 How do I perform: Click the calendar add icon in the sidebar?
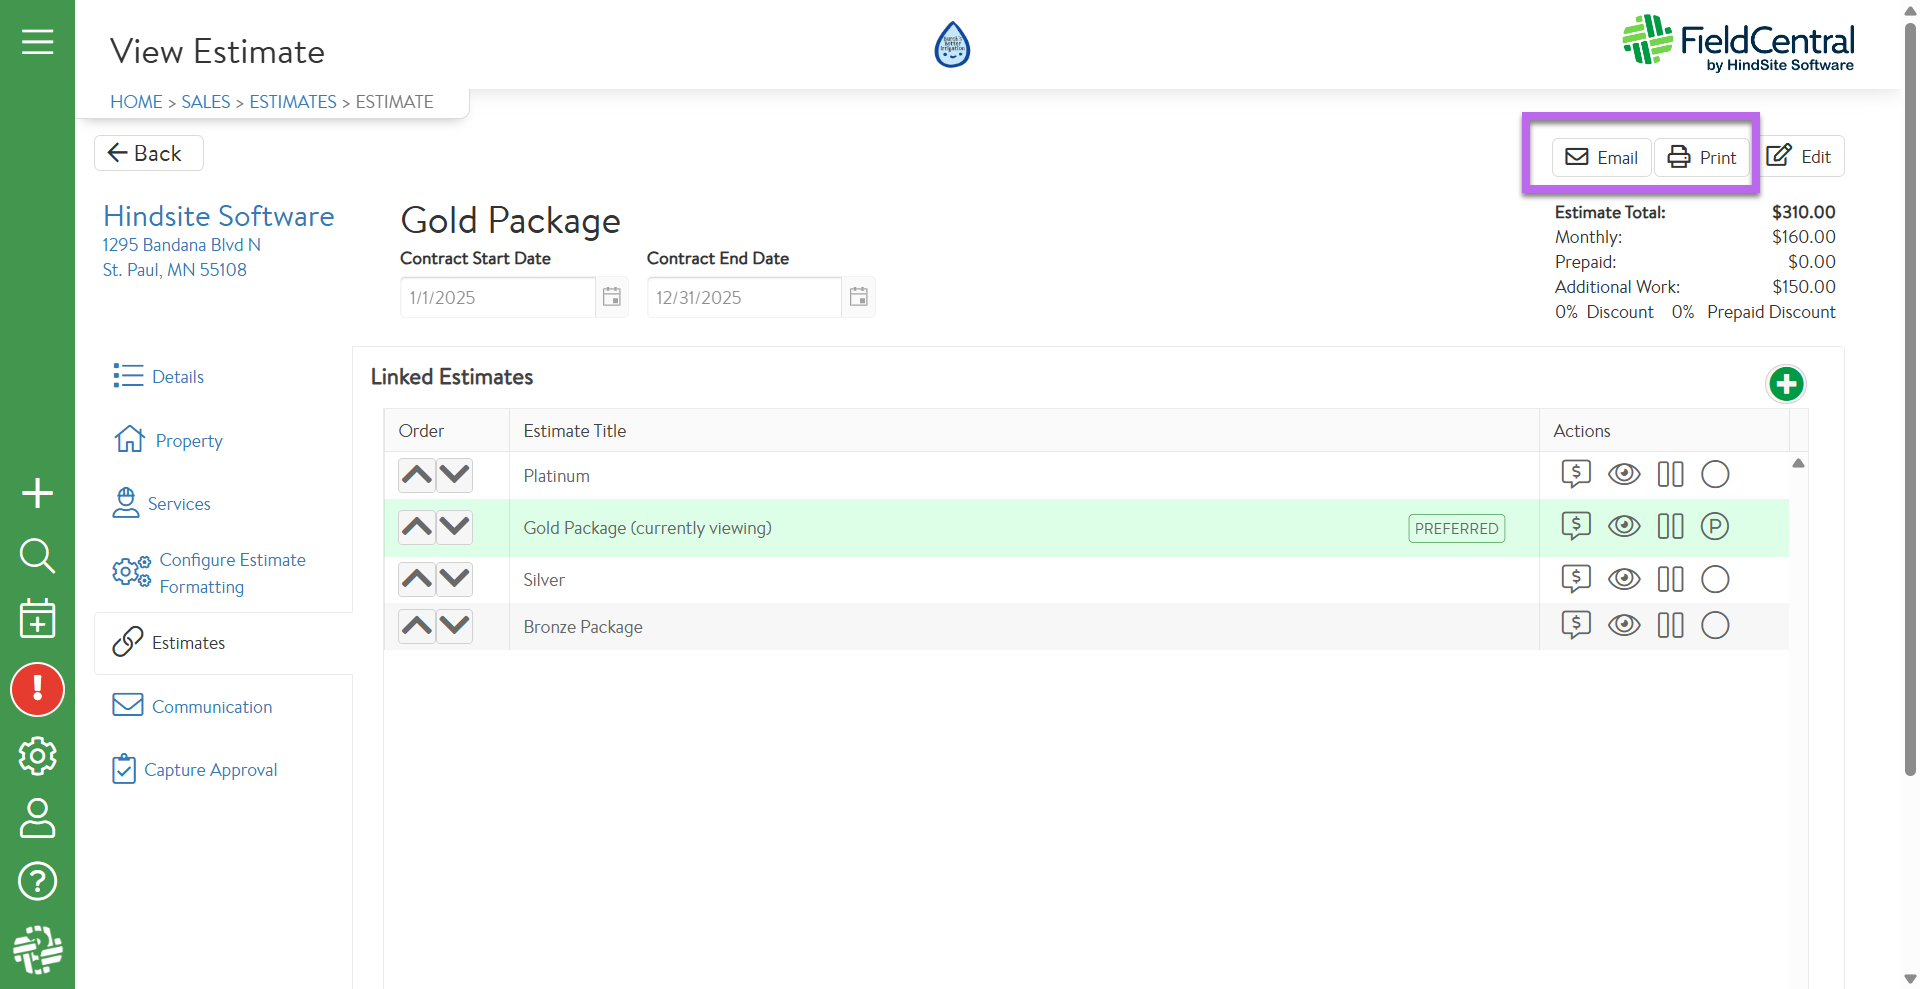click(37, 619)
